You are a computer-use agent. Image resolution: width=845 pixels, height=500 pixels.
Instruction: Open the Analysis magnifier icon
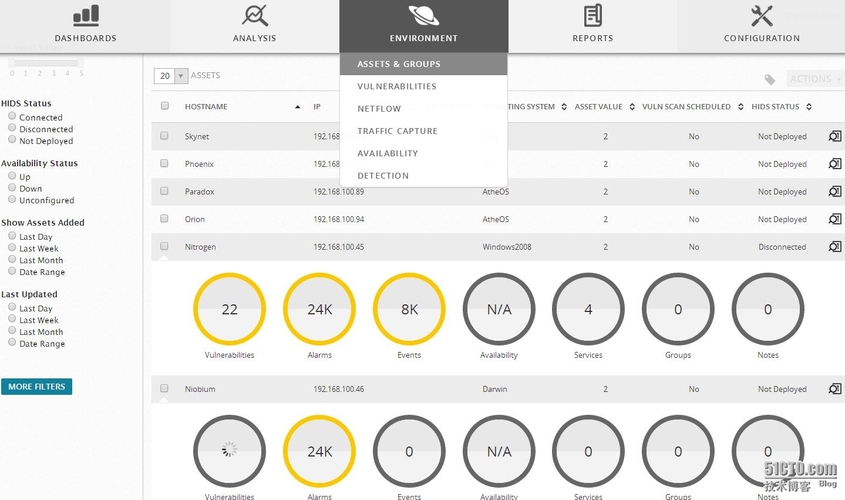click(x=255, y=16)
